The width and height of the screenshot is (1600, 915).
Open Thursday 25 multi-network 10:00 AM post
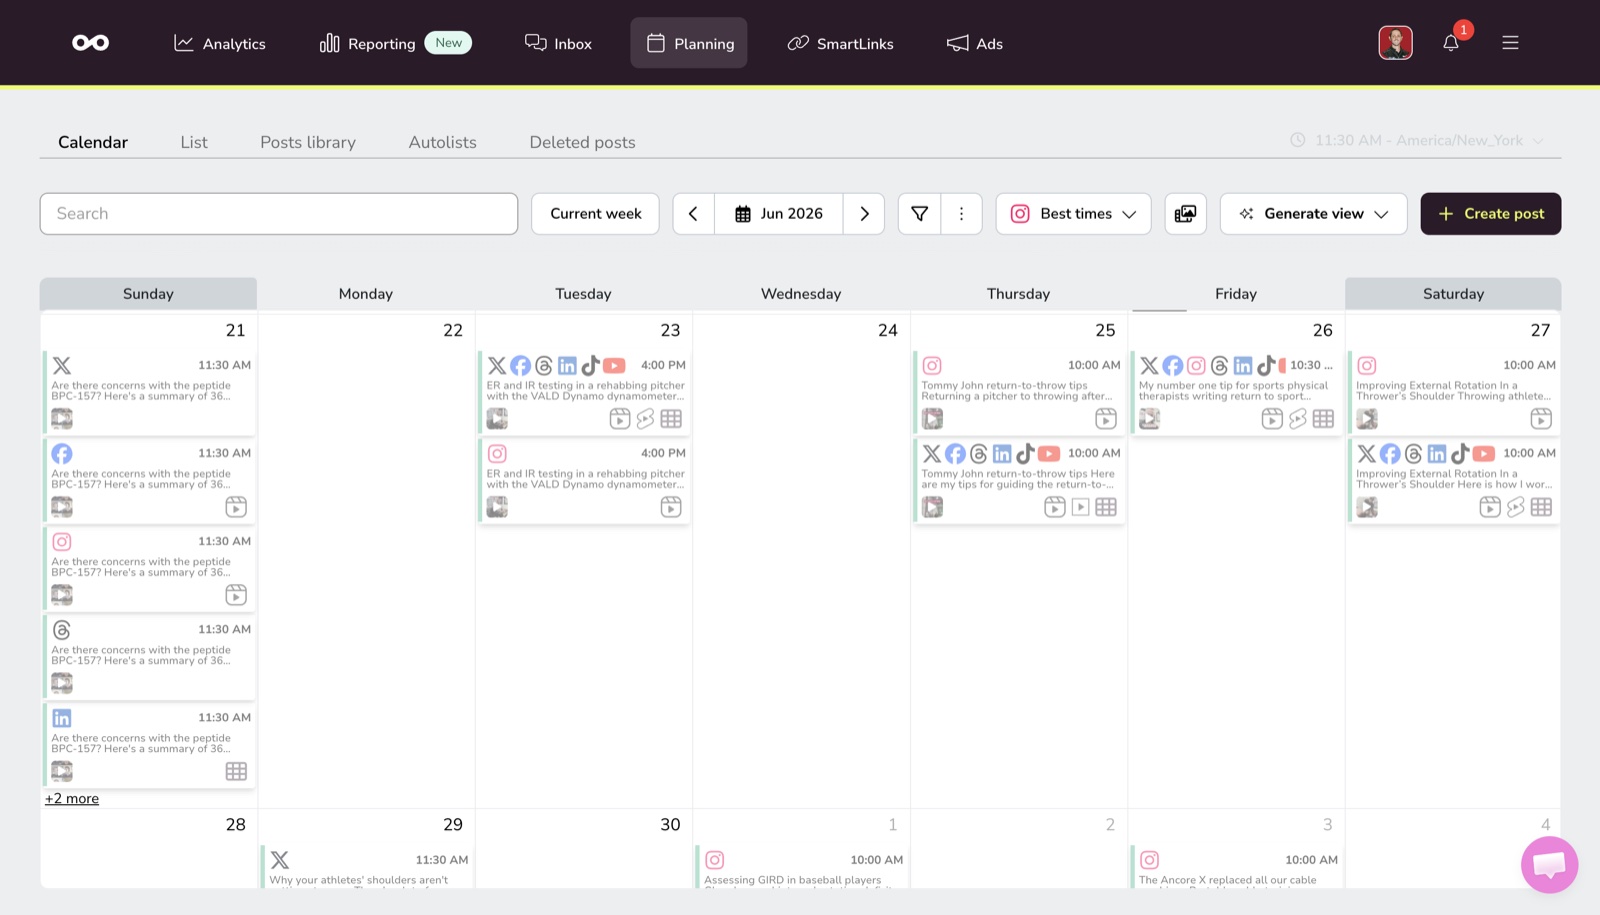pos(1019,481)
